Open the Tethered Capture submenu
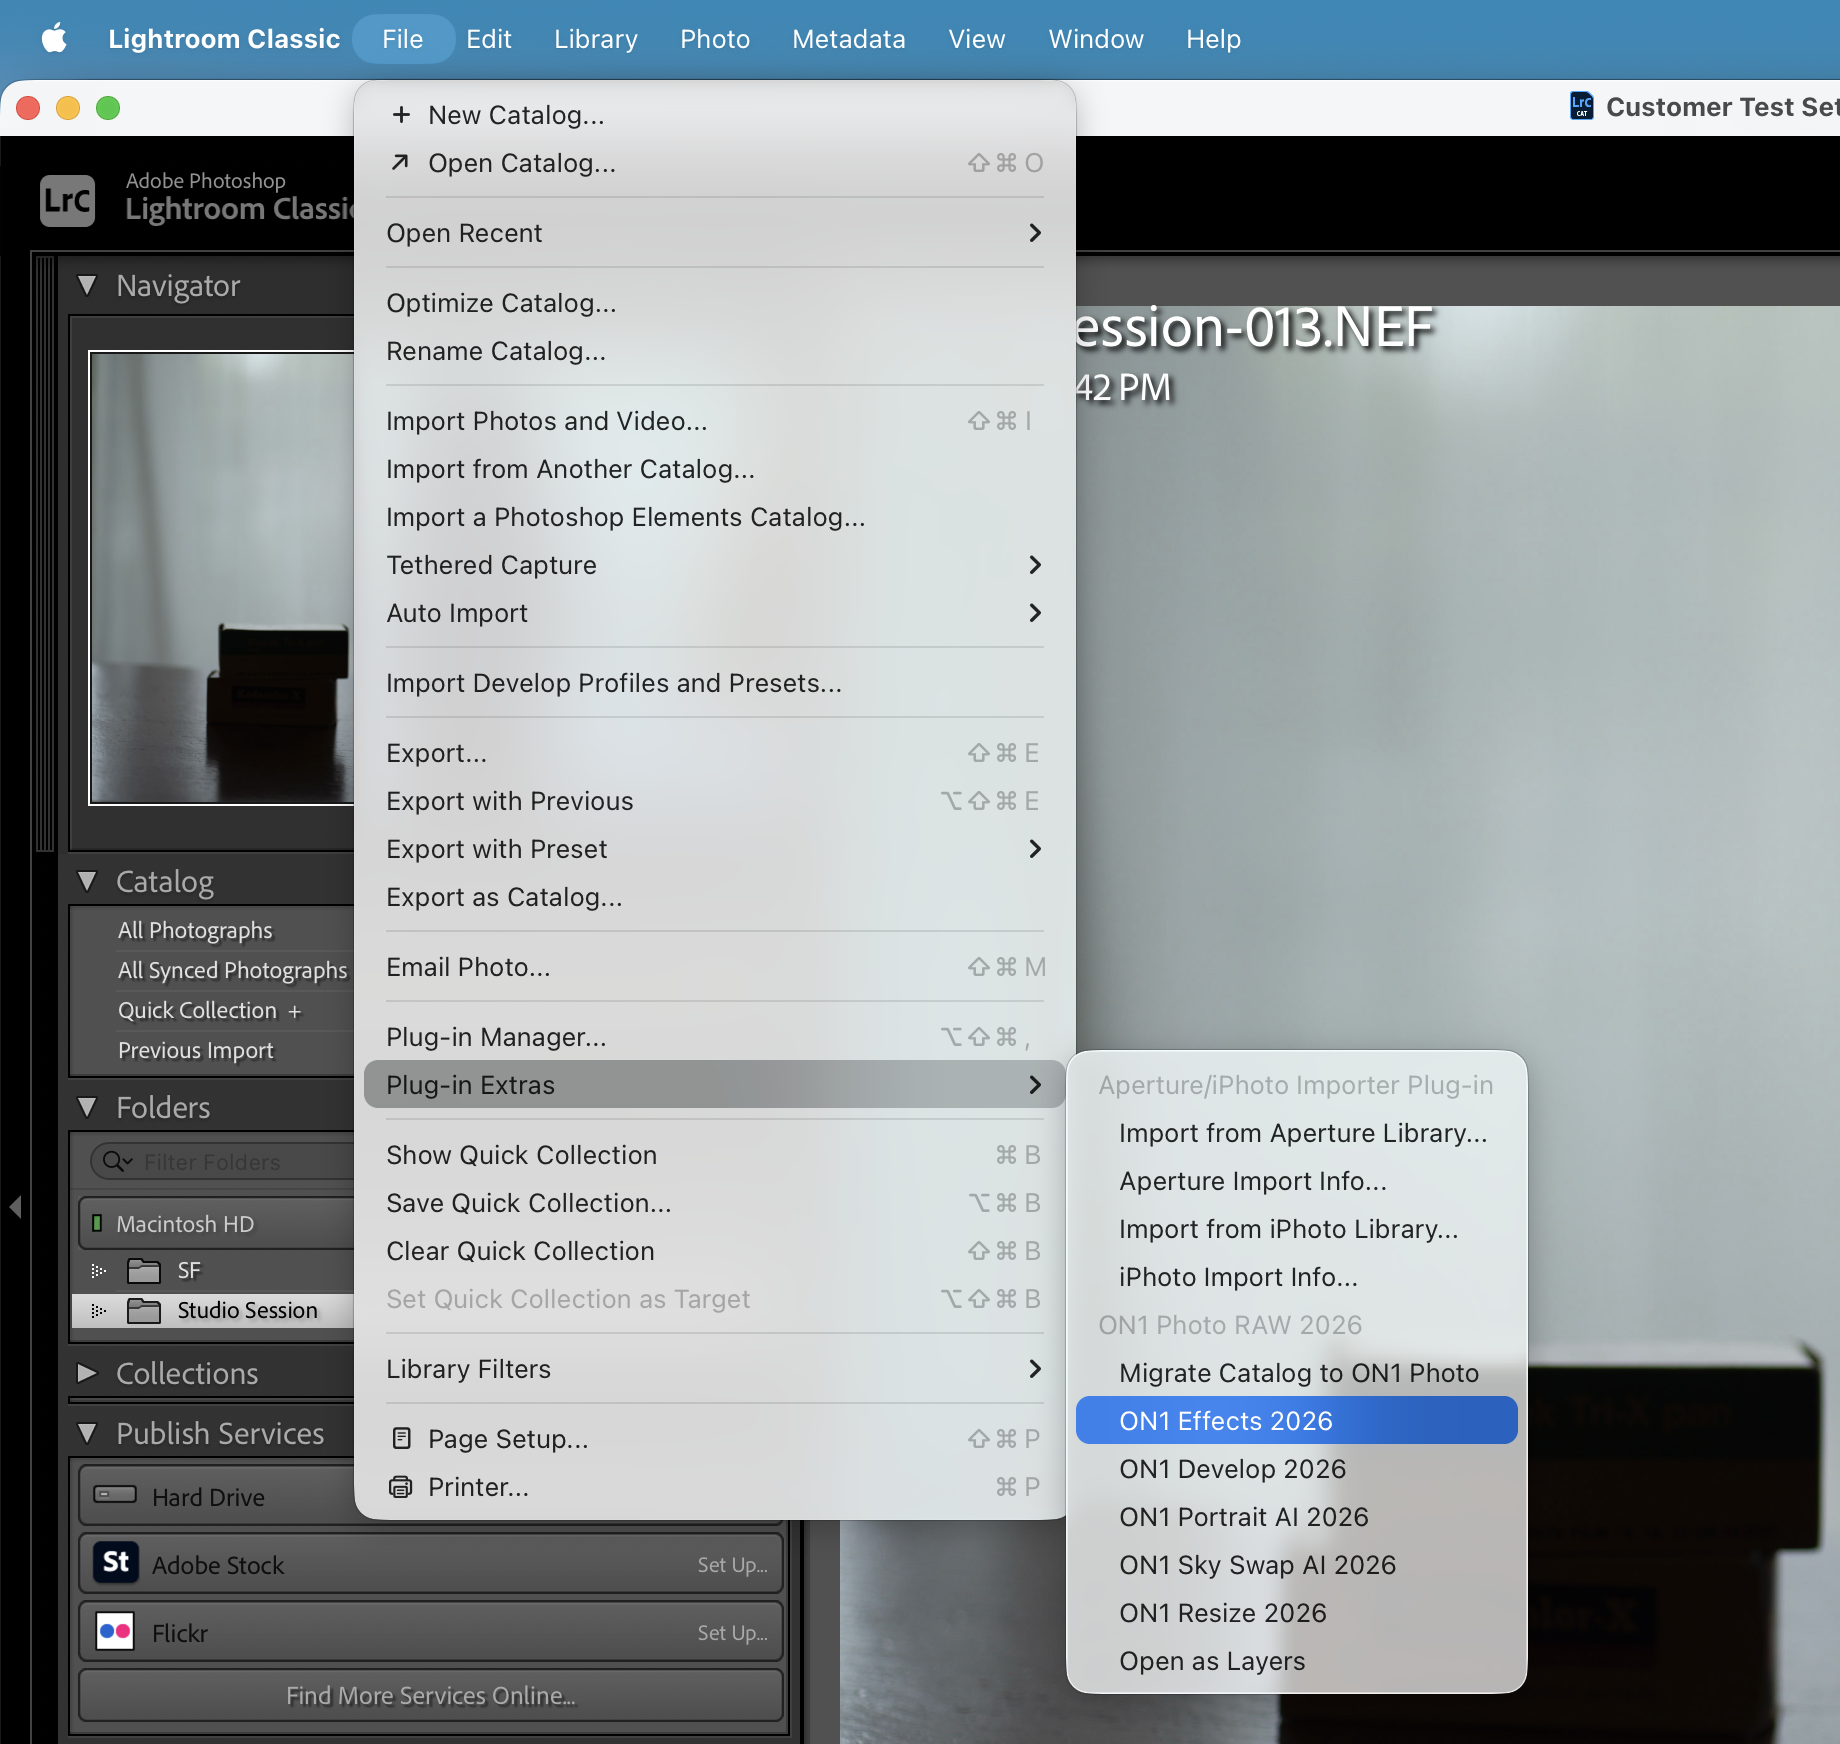This screenshot has height=1744, width=1840. (x=714, y=564)
